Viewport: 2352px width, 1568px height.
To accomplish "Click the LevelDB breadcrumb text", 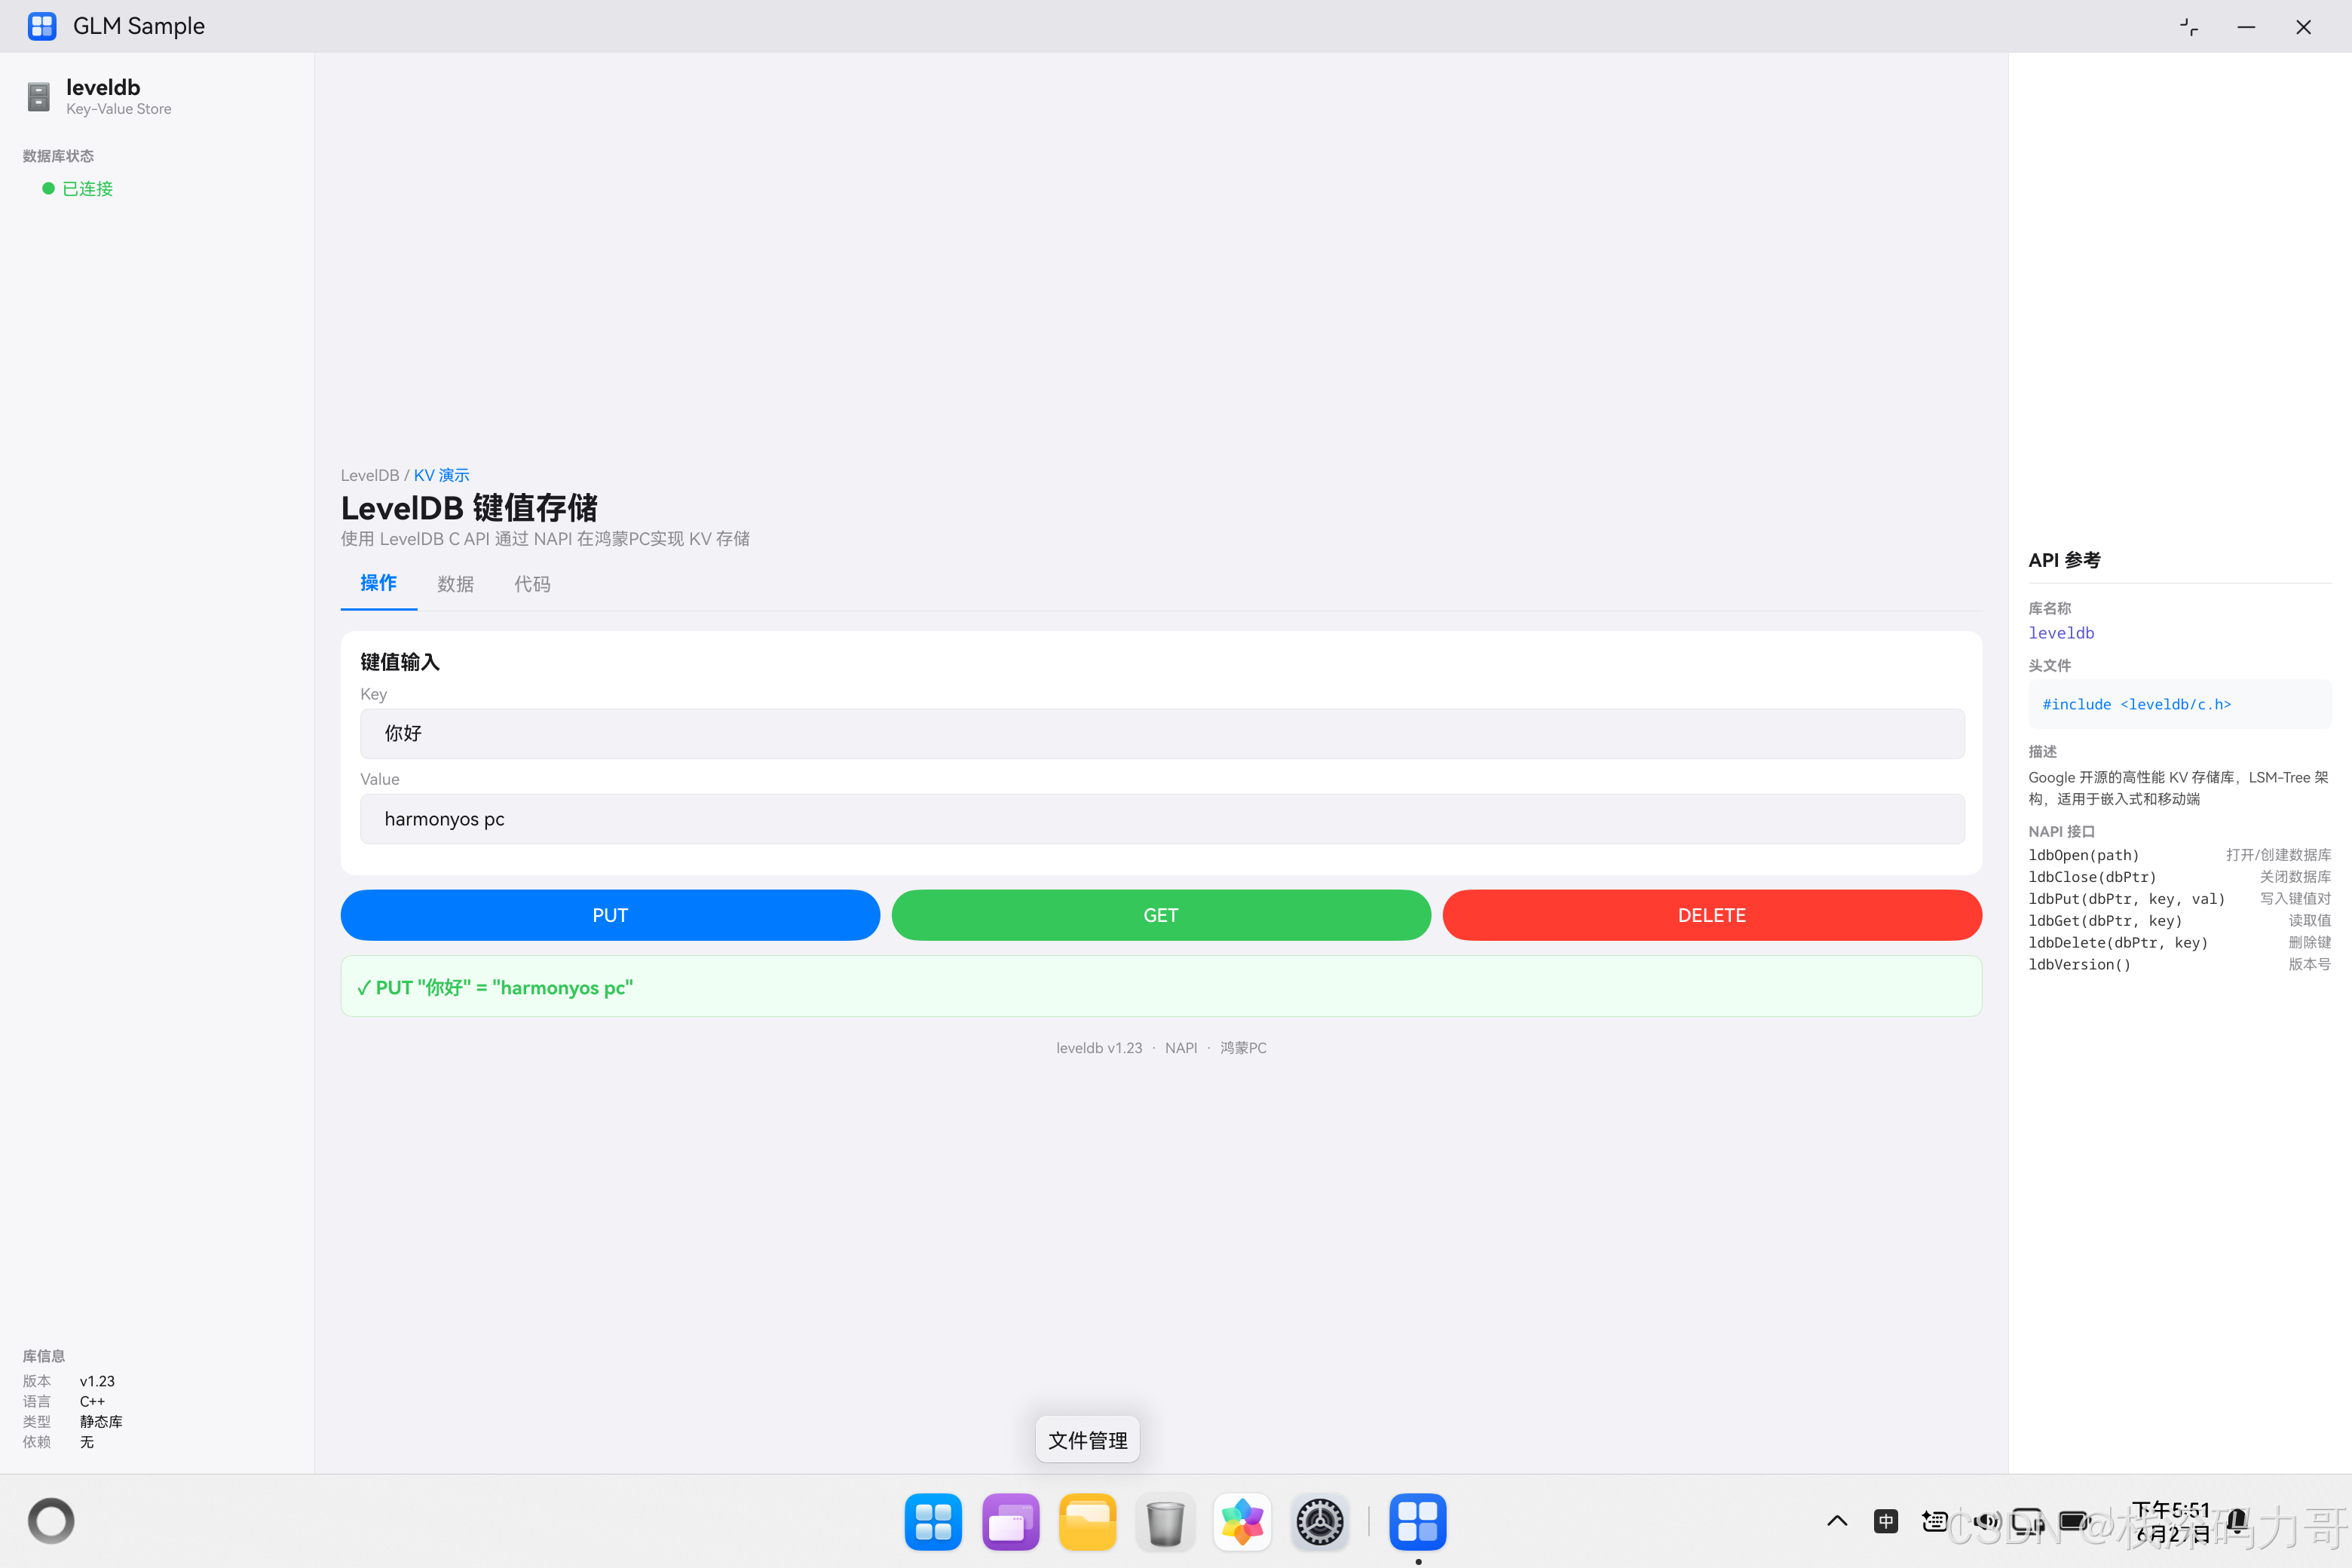I will click(370, 475).
